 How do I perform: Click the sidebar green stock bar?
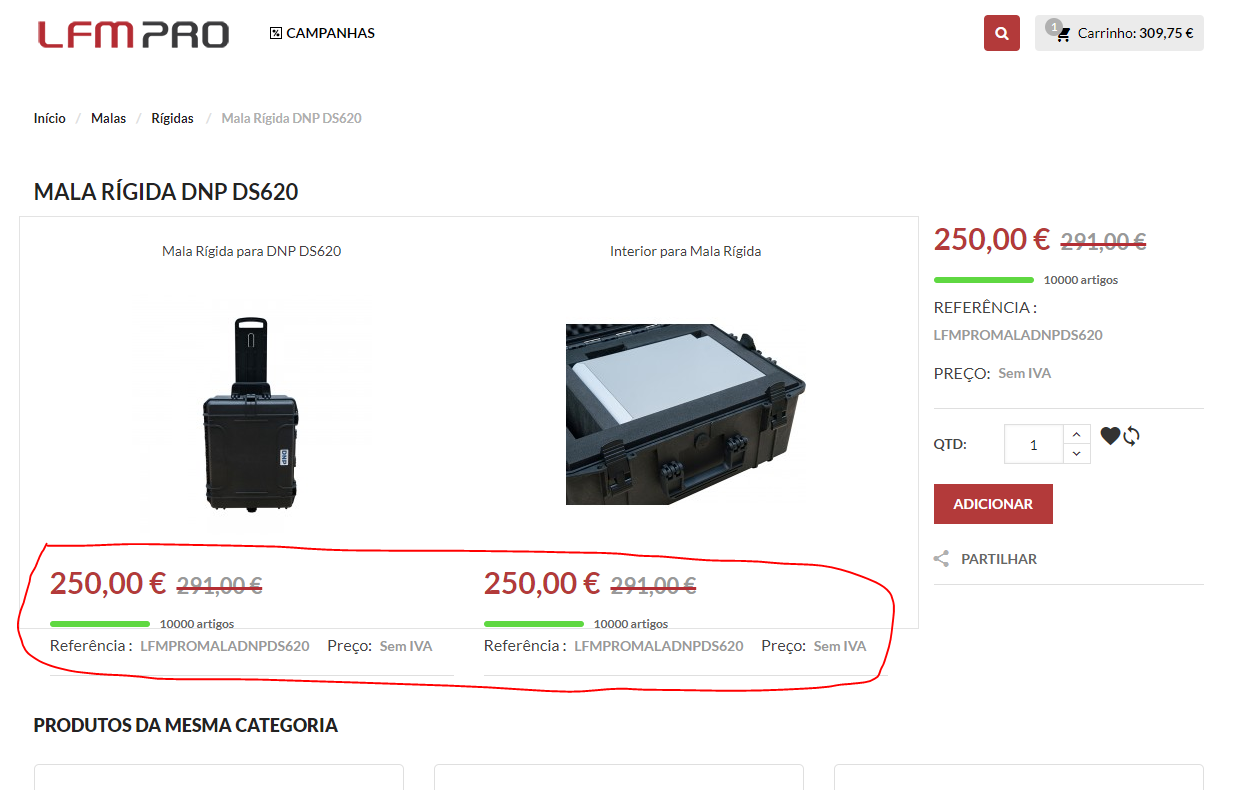(x=984, y=280)
